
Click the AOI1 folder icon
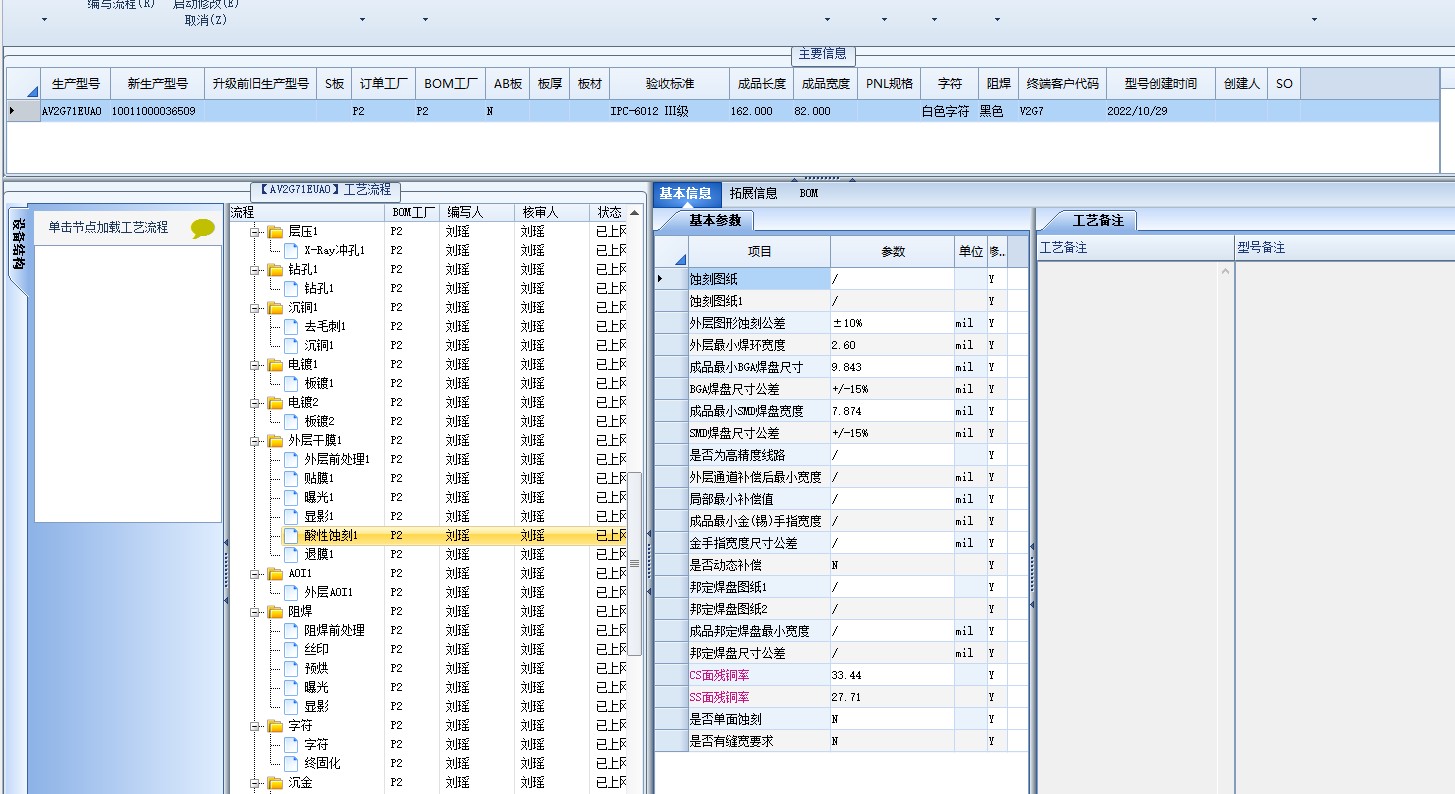click(x=275, y=573)
